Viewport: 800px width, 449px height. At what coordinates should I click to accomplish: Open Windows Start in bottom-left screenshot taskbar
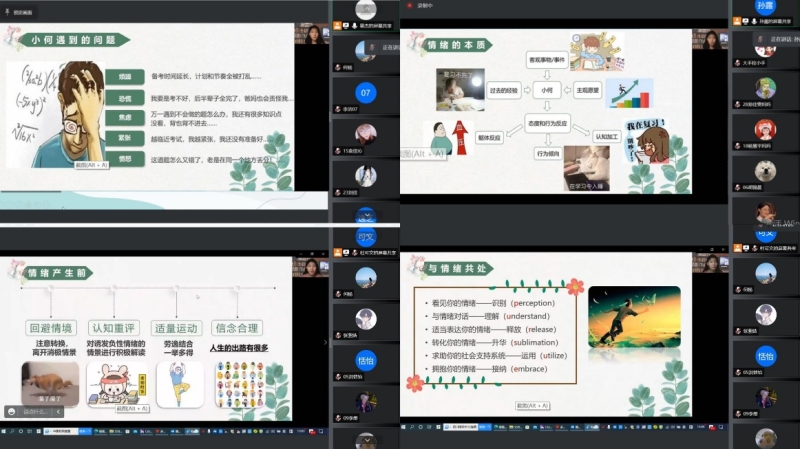pyautogui.click(x=4, y=431)
